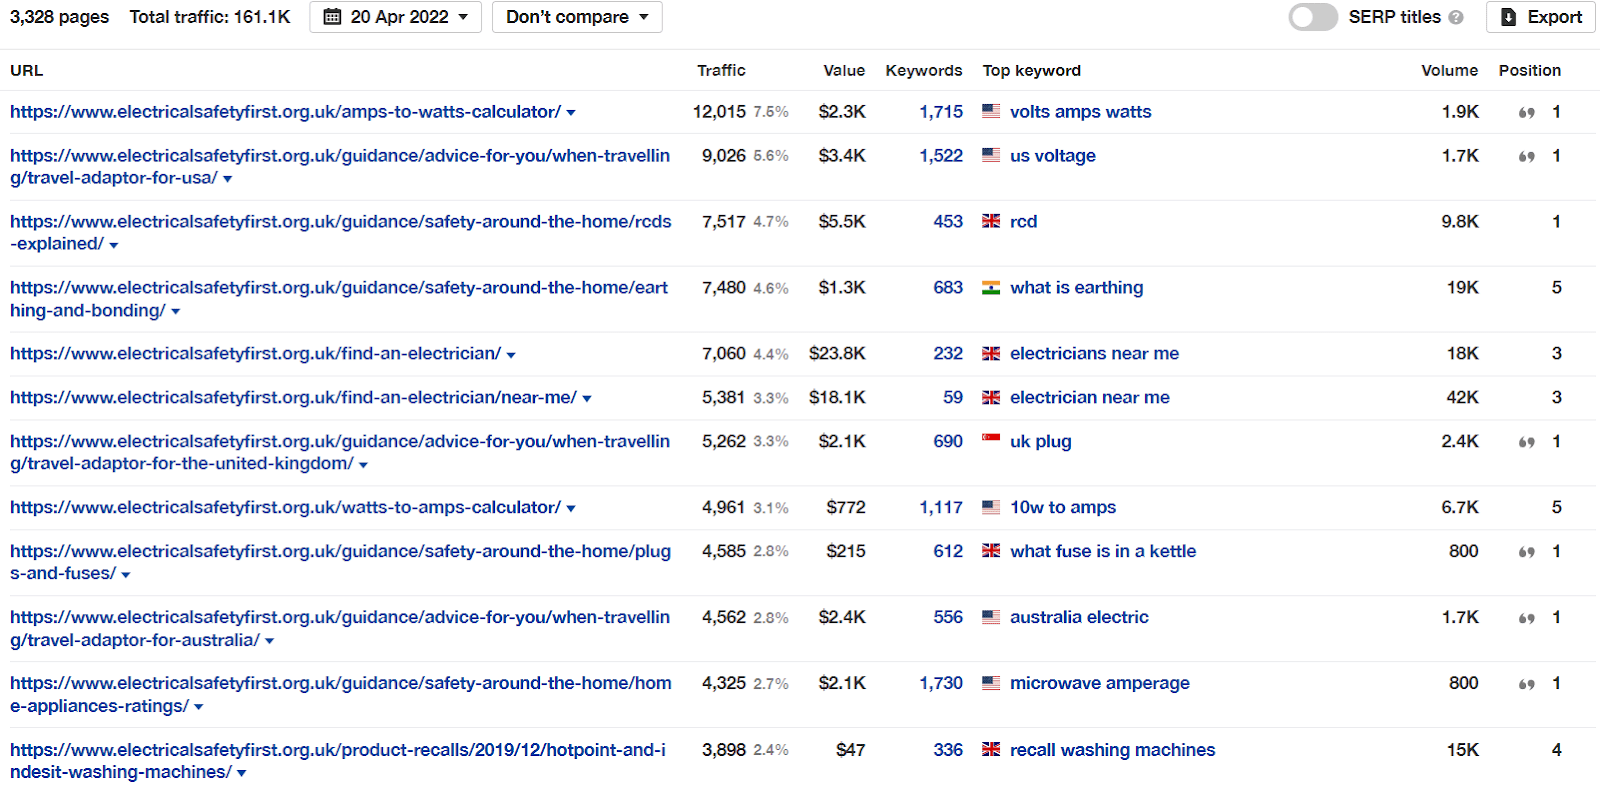Click the help icon next to SERP titles
This screenshot has width=1600, height=785.
coord(1456,18)
